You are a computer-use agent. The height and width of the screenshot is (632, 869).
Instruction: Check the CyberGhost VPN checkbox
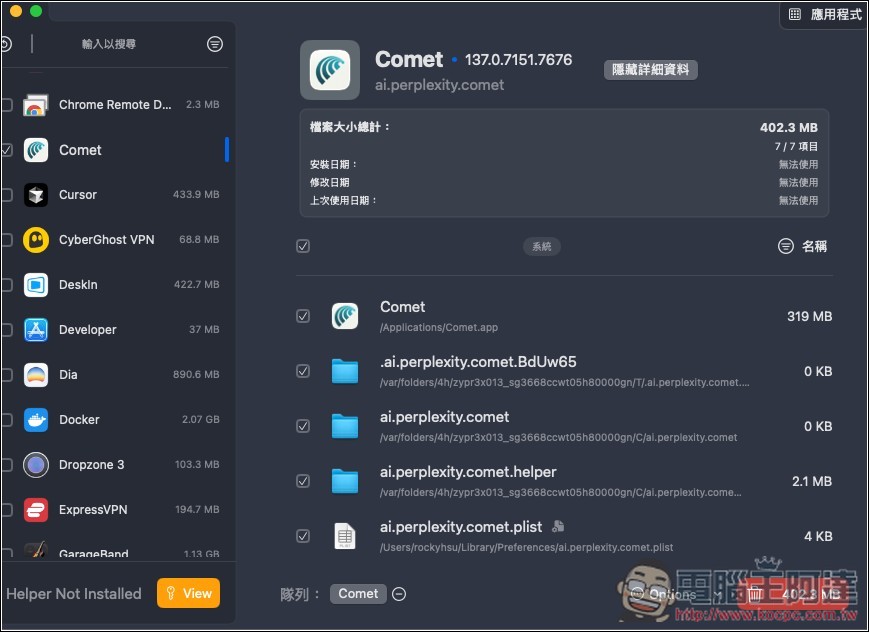7,239
